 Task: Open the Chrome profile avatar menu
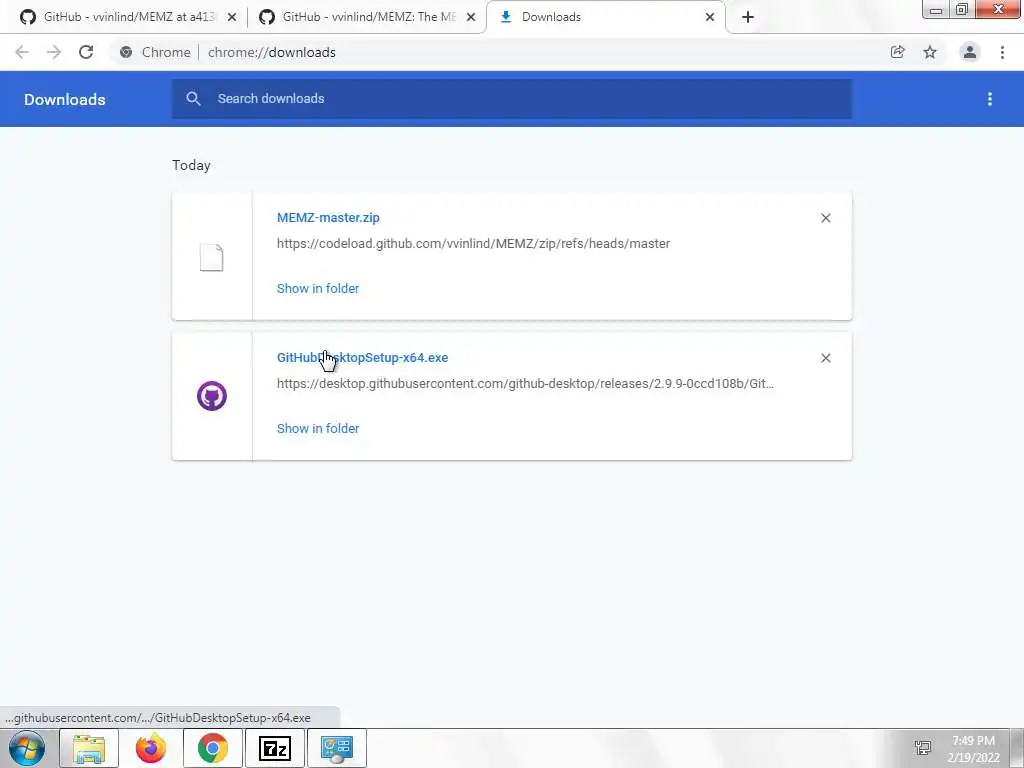click(x=970, y=52)
